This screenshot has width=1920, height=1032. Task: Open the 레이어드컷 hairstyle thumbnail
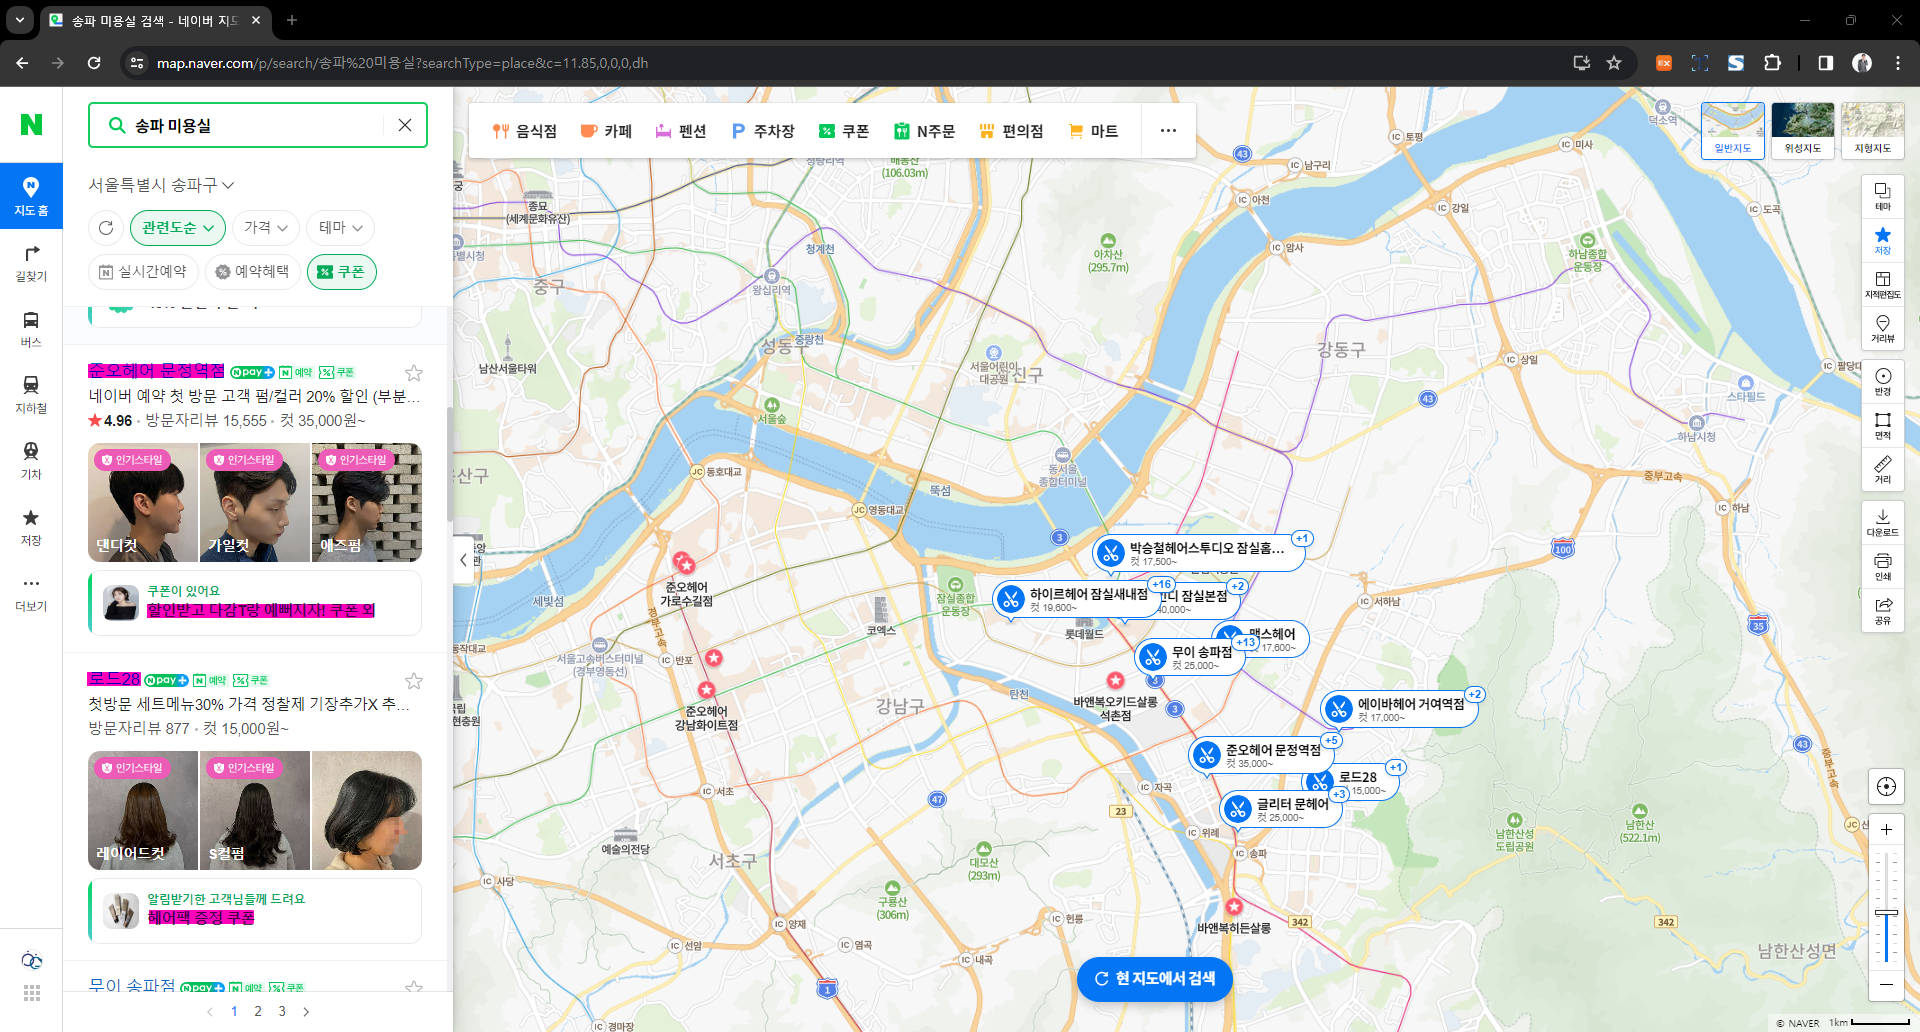[x=143, y=810]
